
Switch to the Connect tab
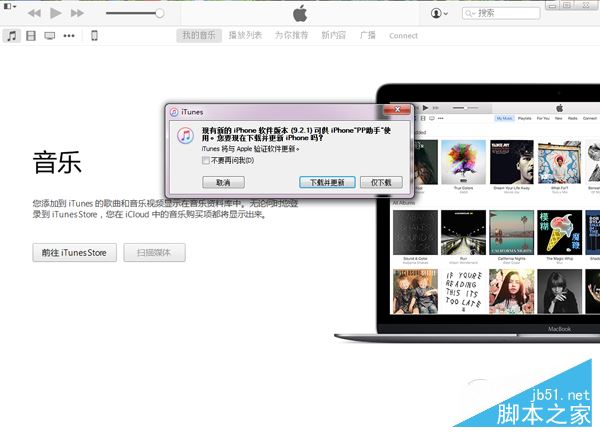point(403,36)
